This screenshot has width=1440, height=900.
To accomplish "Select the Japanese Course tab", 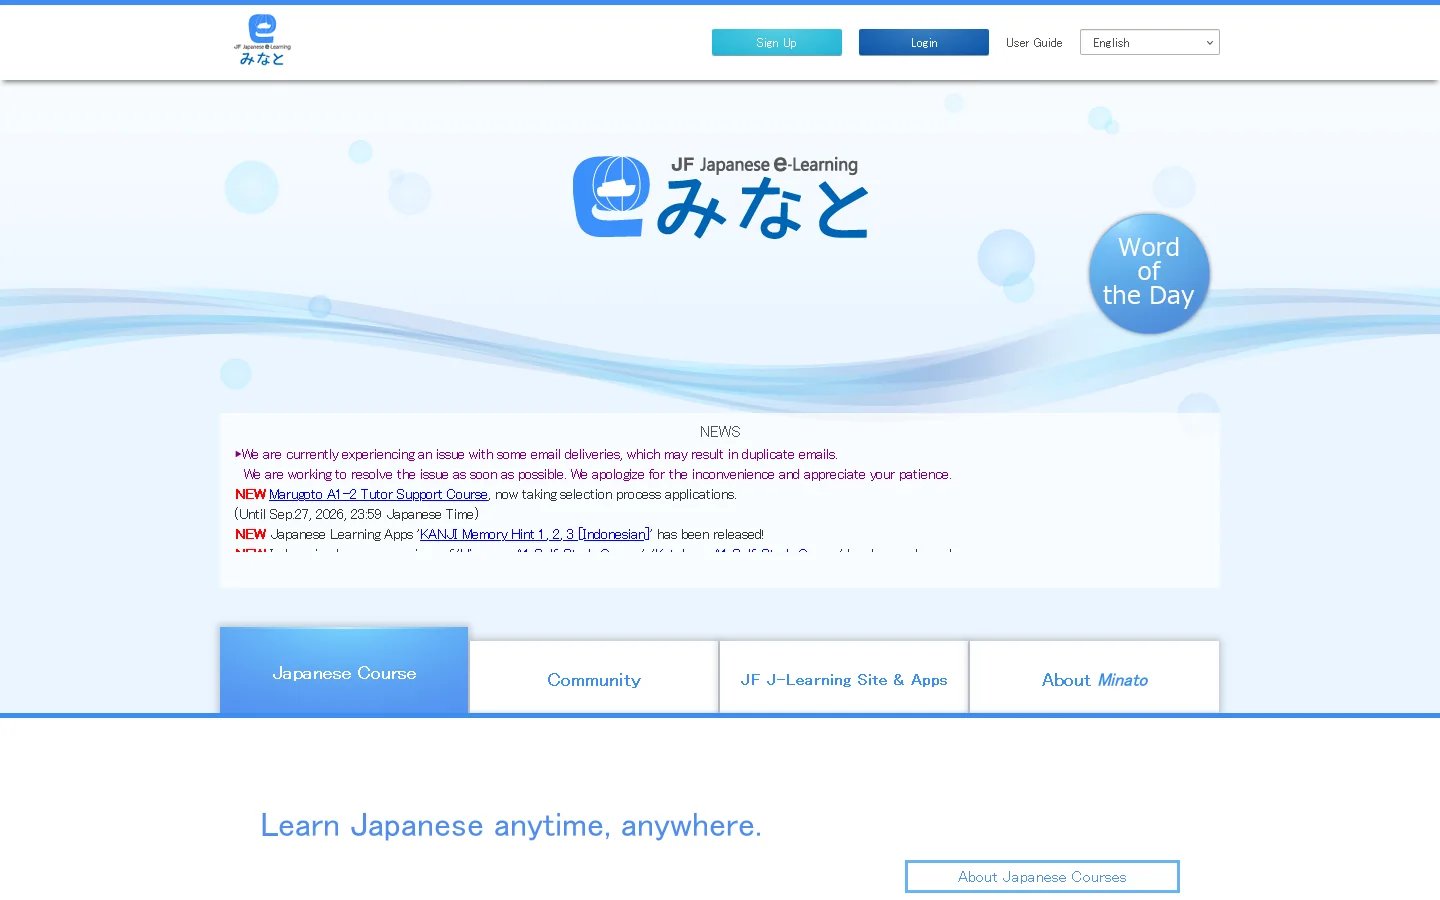I will click(x=344, y=670).
